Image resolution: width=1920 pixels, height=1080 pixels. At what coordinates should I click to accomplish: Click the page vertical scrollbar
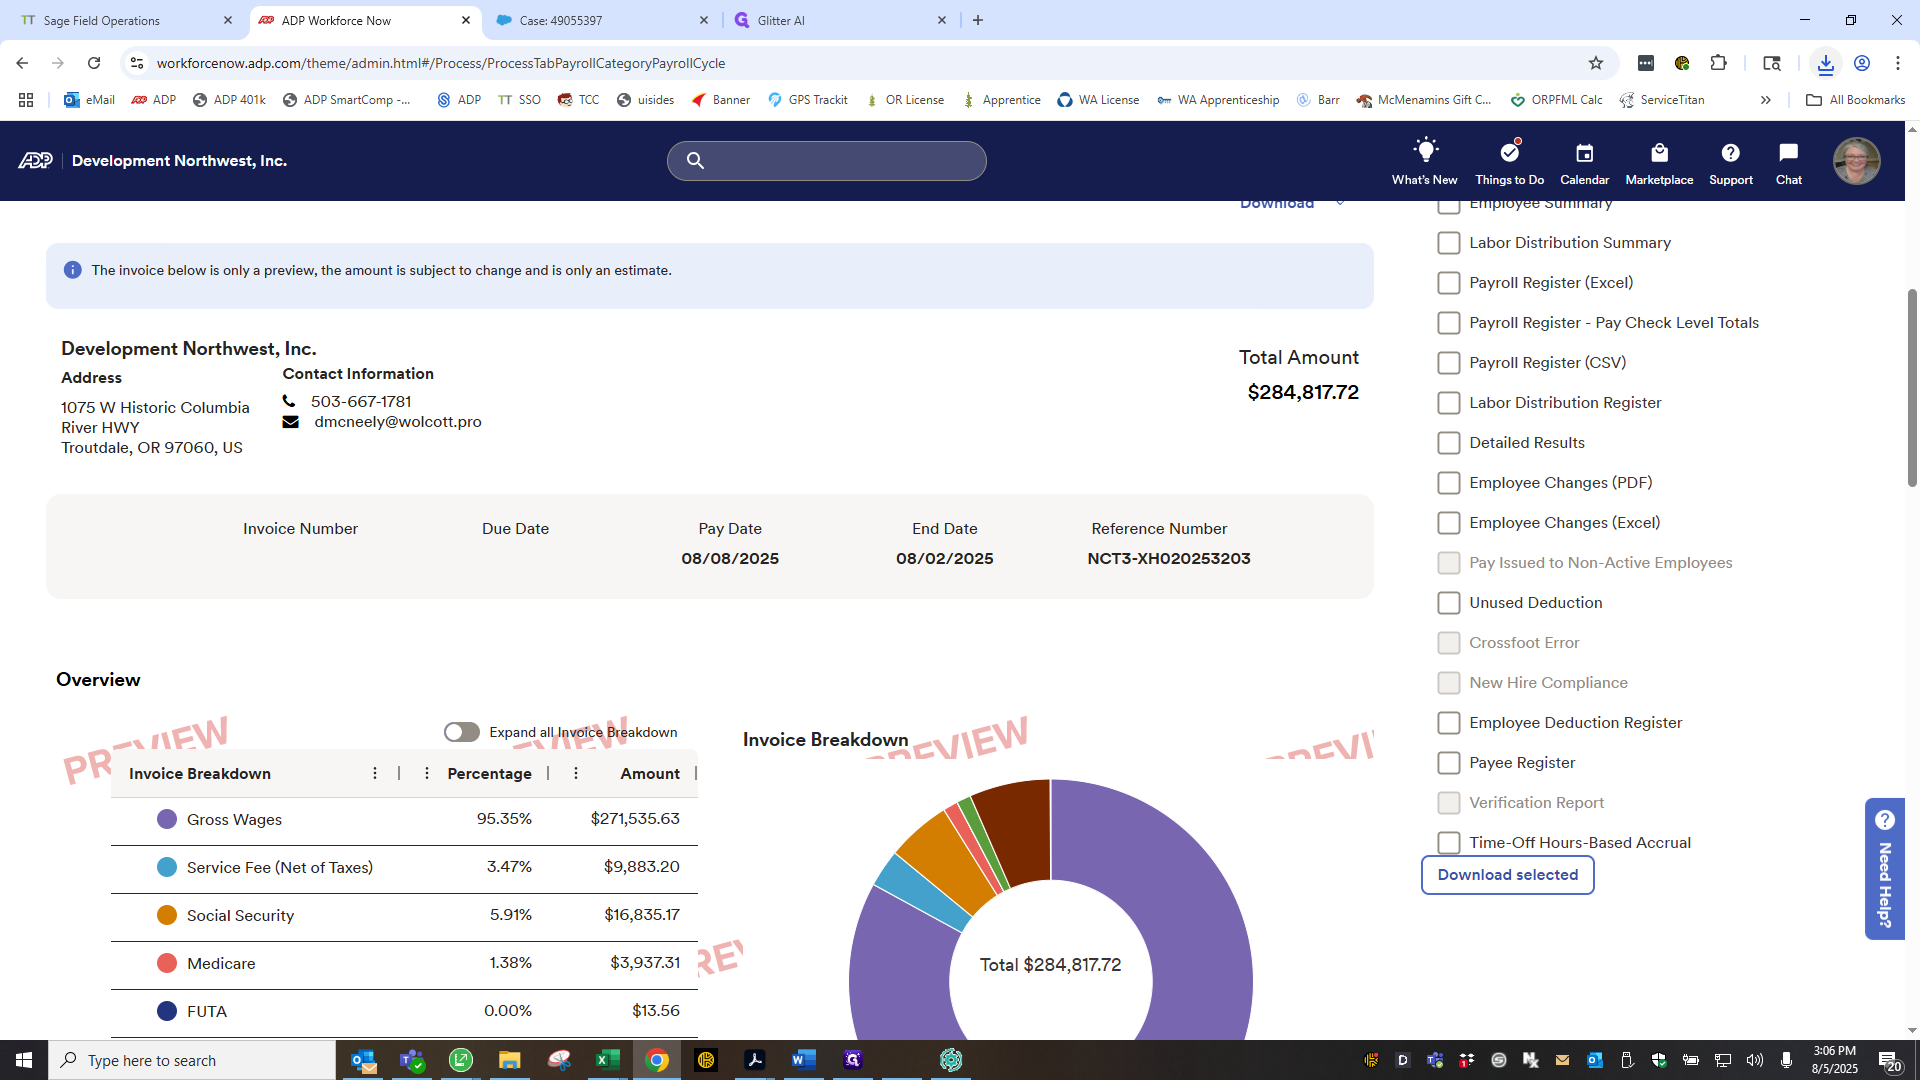pos(1912,388)
